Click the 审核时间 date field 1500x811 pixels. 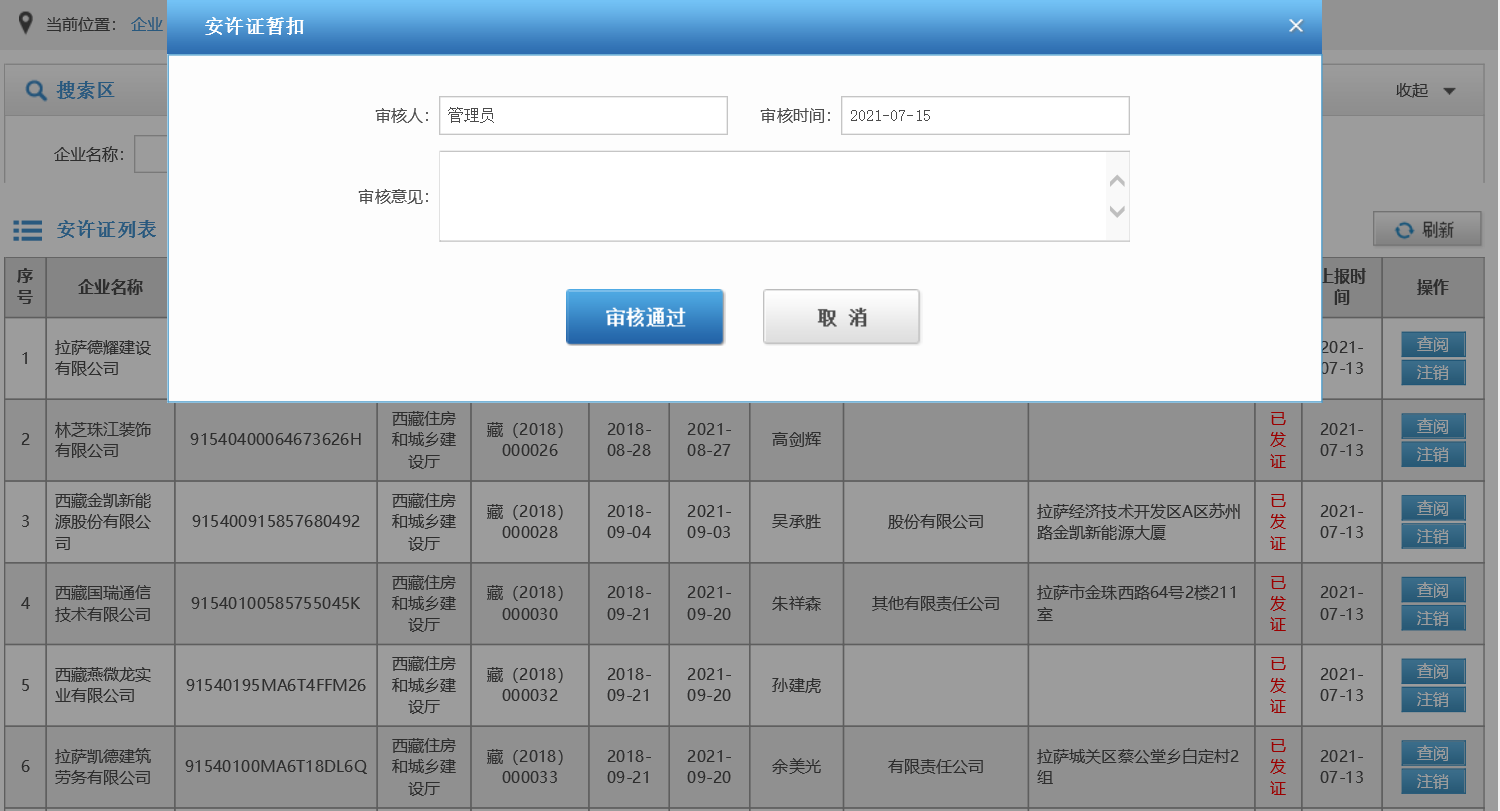984,116
